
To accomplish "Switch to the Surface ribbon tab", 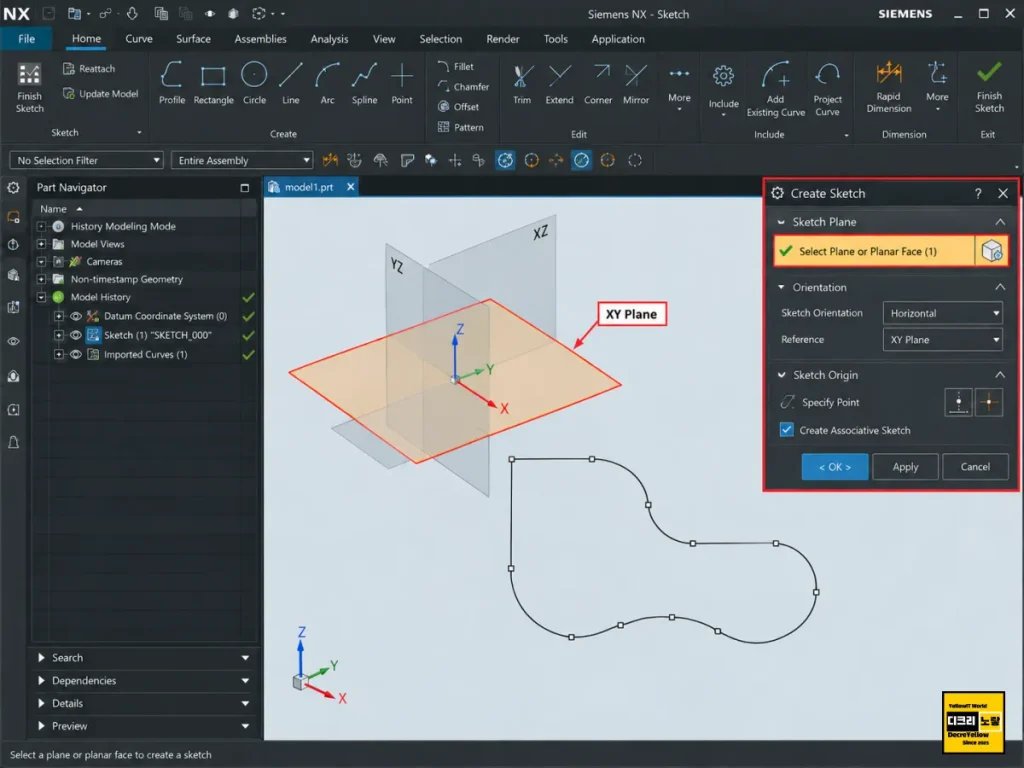I will [193, 39].
